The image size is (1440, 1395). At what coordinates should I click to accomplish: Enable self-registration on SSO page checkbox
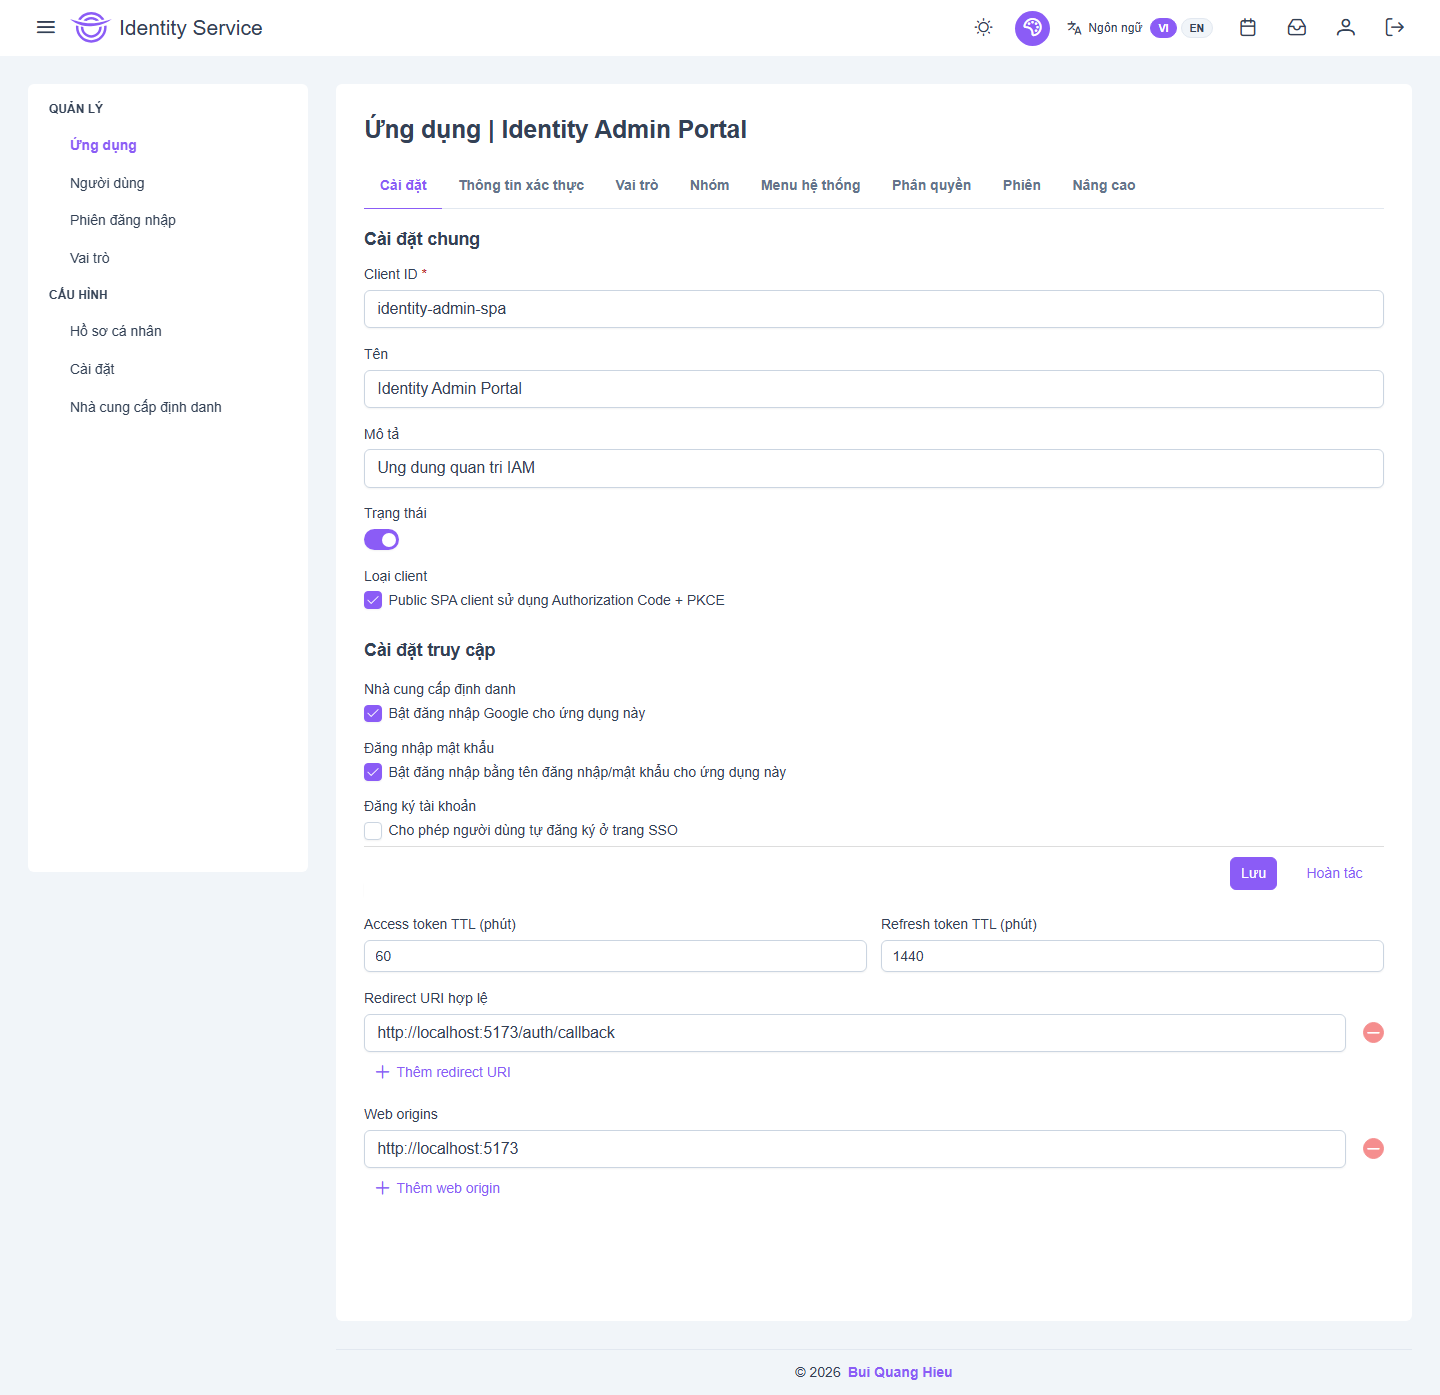pos(373,831)
